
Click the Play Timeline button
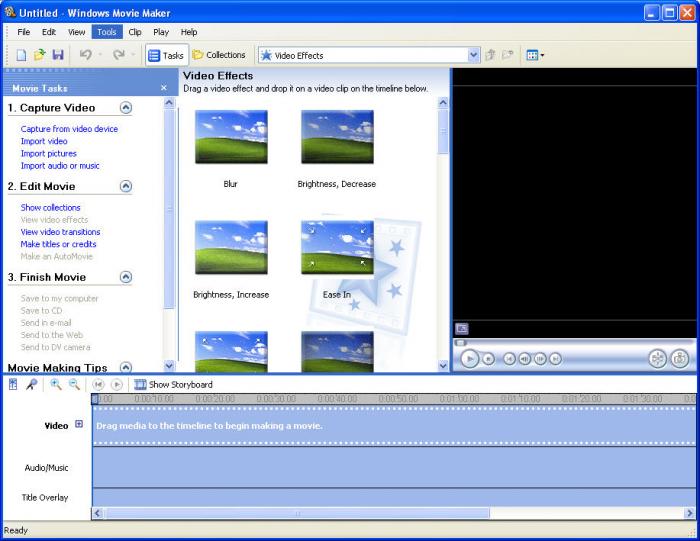pos(117,384)
